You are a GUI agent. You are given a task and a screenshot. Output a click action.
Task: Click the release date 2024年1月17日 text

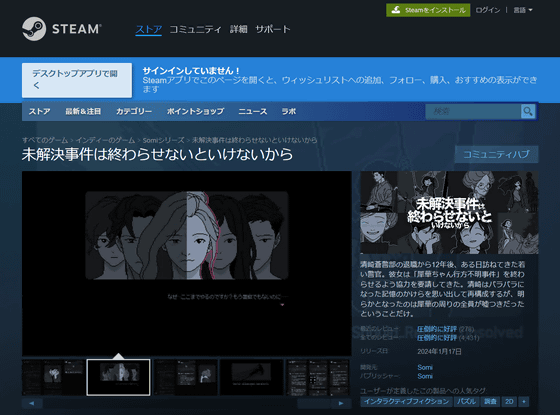[x=439, y=351]
